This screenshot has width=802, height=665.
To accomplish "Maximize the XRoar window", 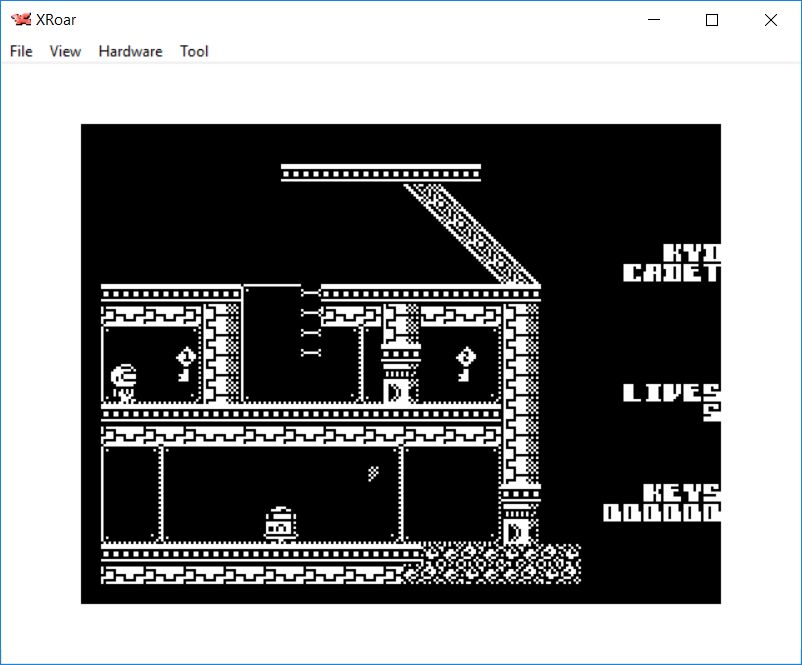I will pos(712,20).
